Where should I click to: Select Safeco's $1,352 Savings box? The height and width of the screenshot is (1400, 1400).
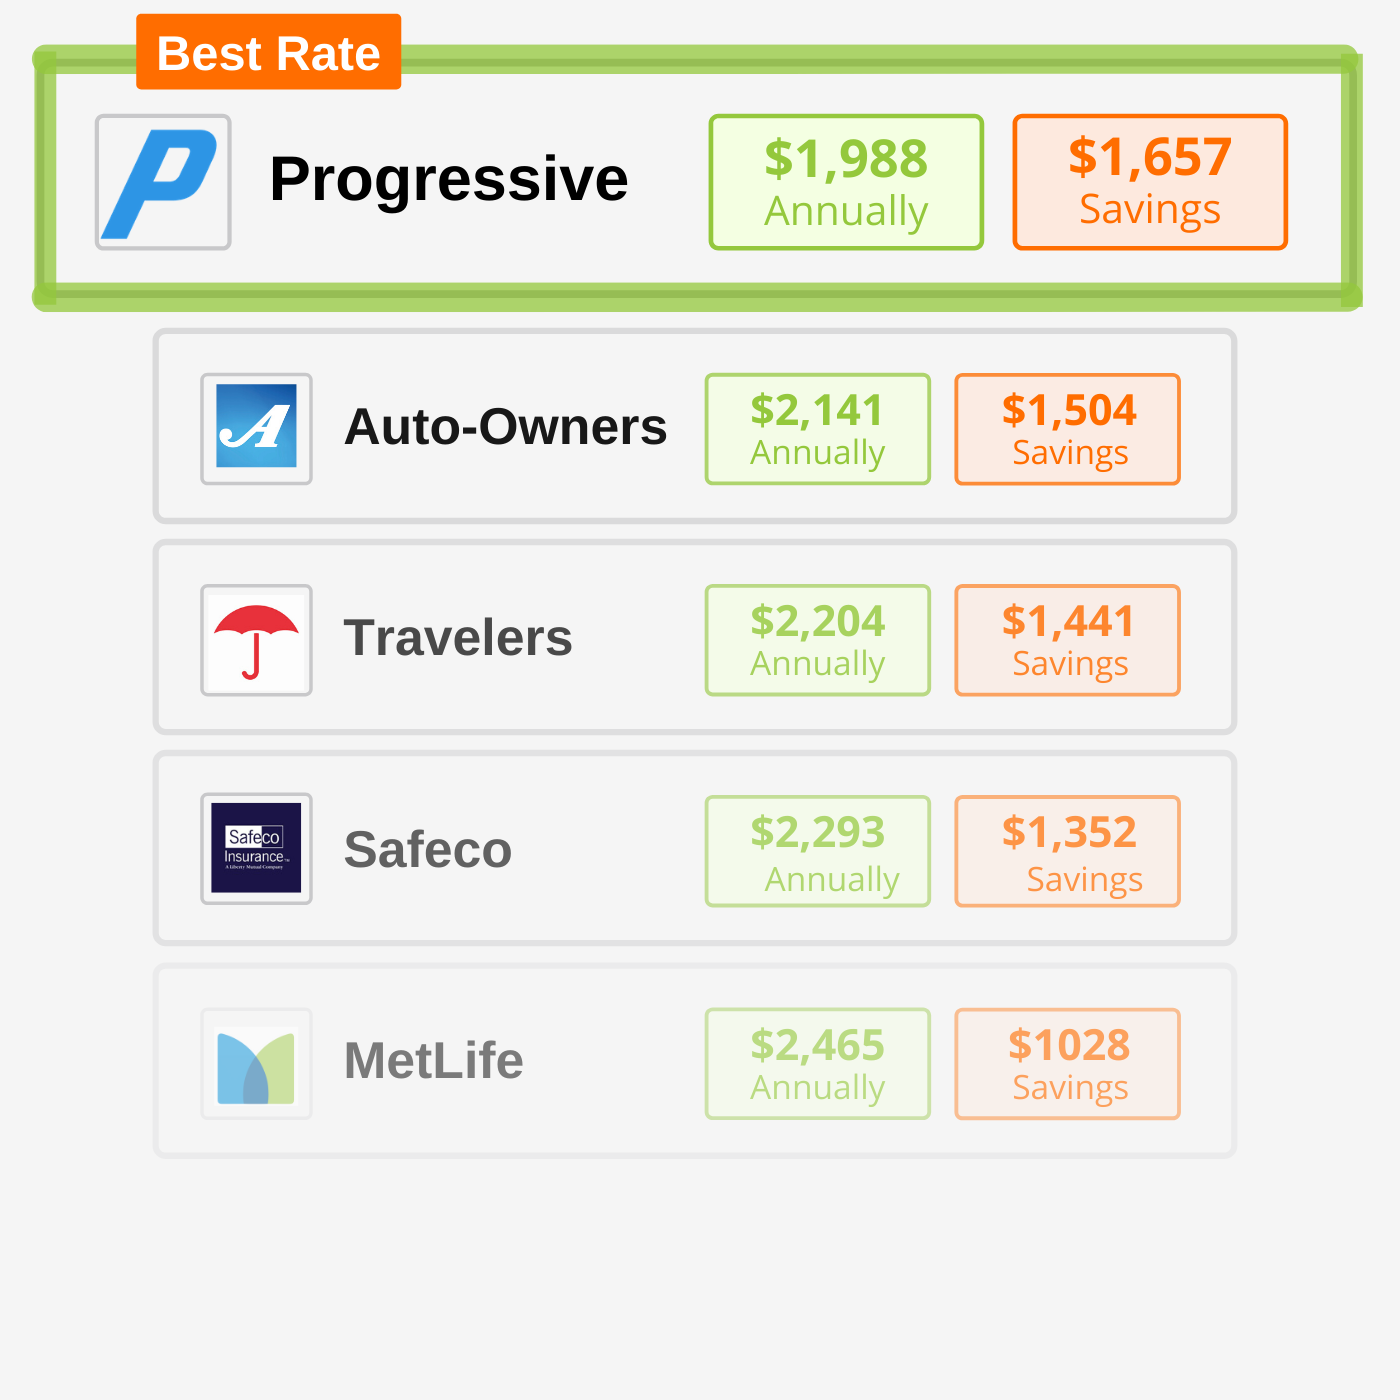tap(1068, 851)
